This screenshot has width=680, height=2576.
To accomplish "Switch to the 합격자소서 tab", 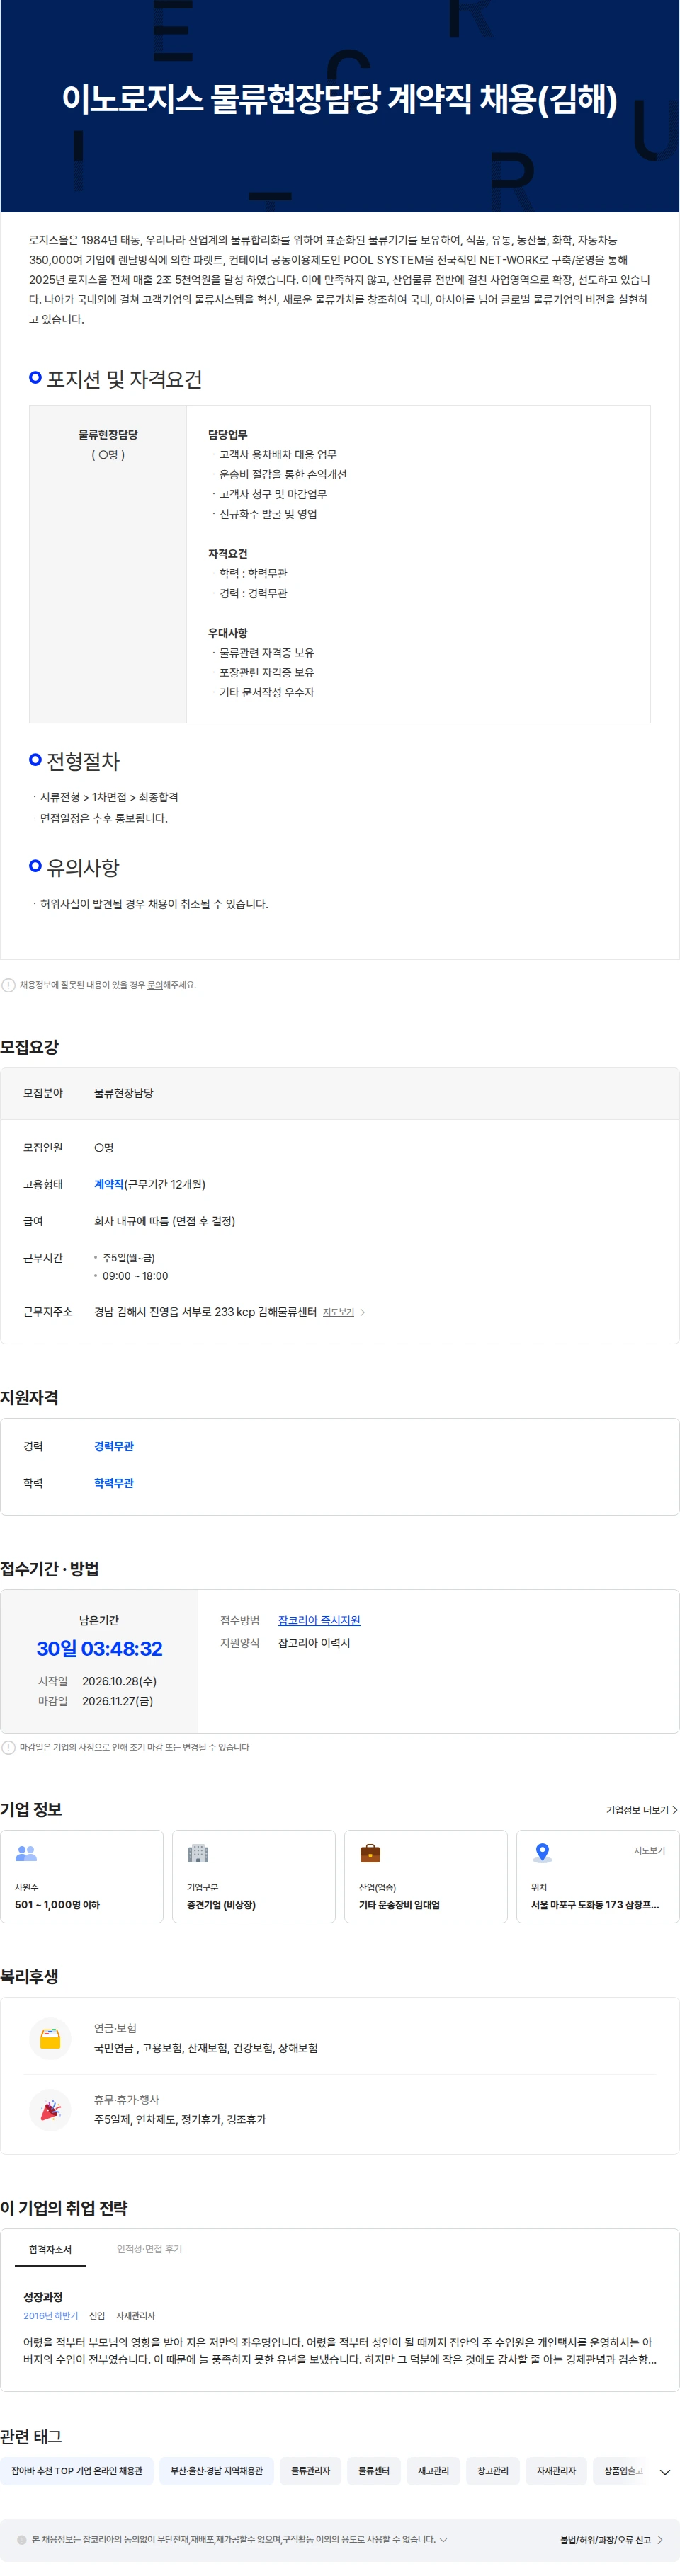I will 50,2250.
